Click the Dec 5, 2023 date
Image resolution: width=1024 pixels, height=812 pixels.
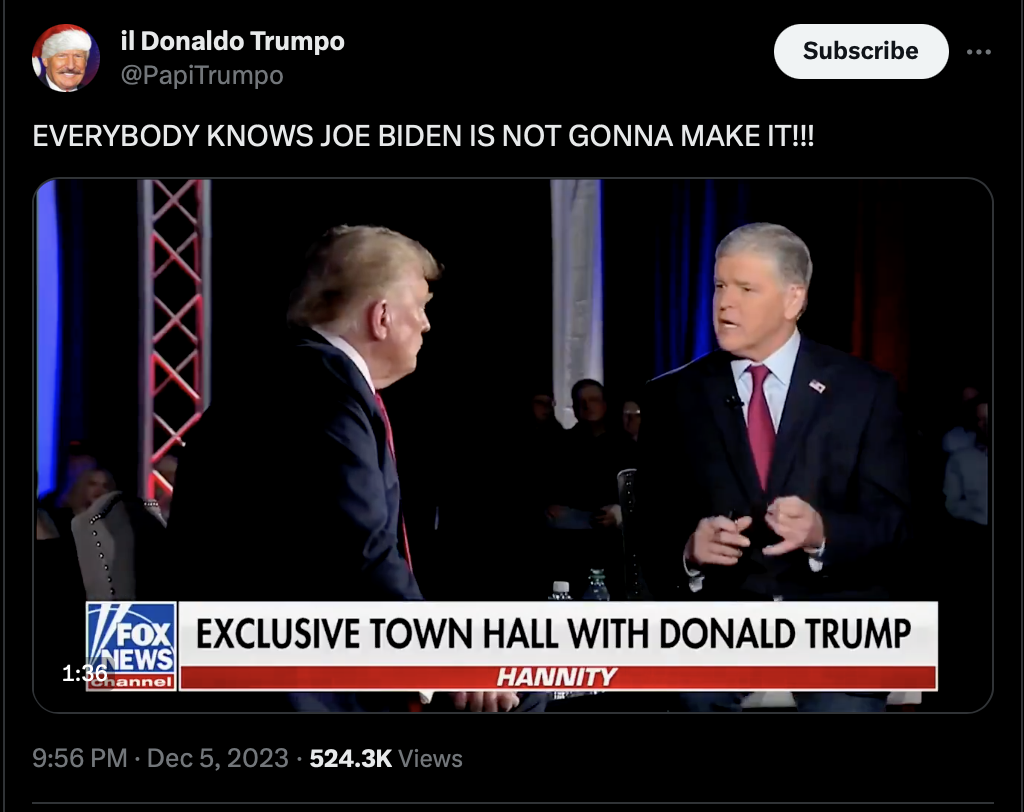(217, 758)
